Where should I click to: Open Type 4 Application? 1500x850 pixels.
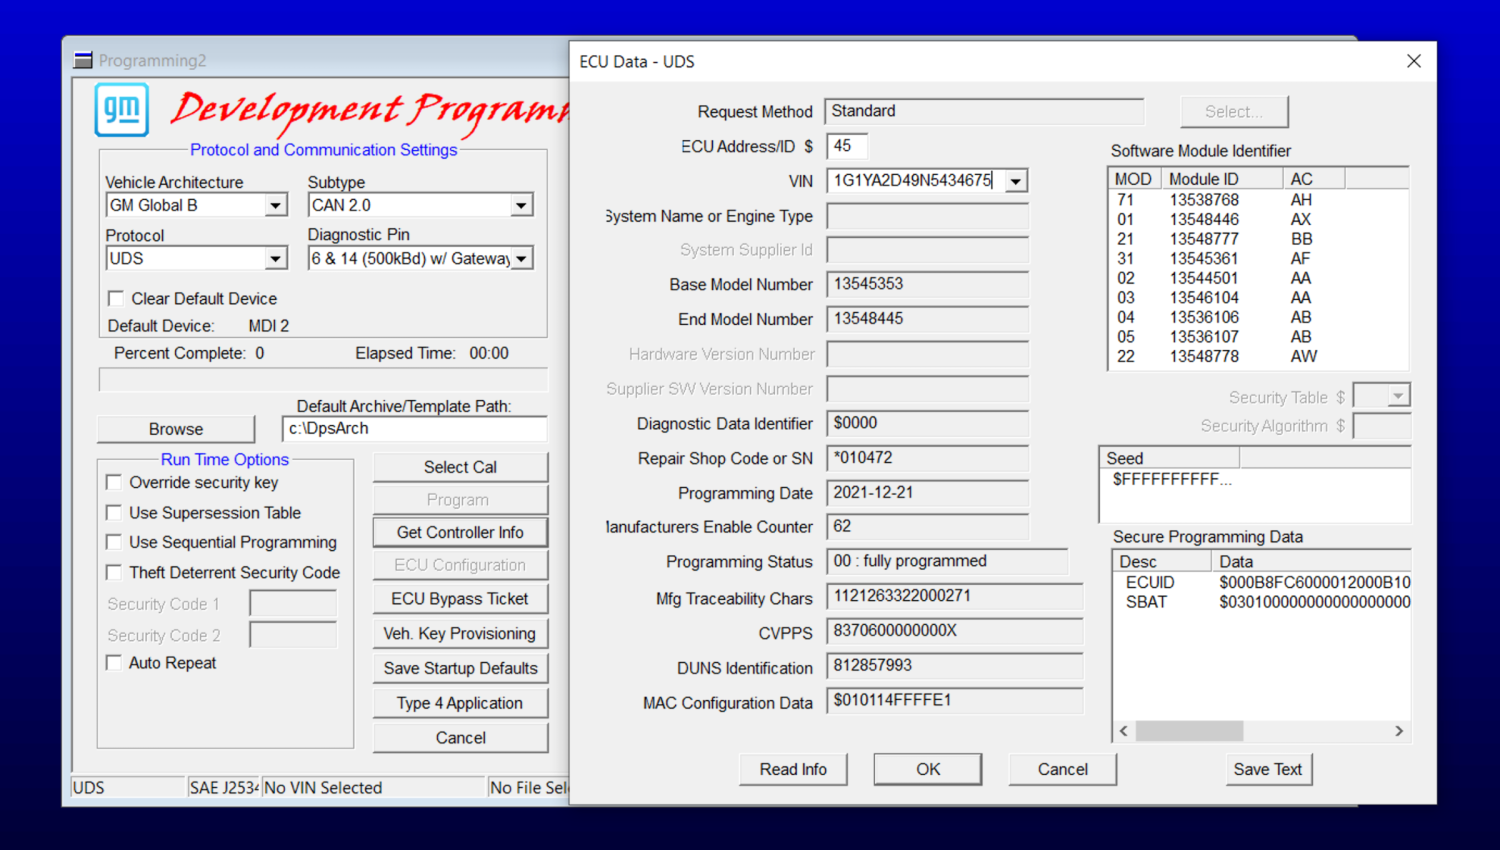[x=460, y=703]
